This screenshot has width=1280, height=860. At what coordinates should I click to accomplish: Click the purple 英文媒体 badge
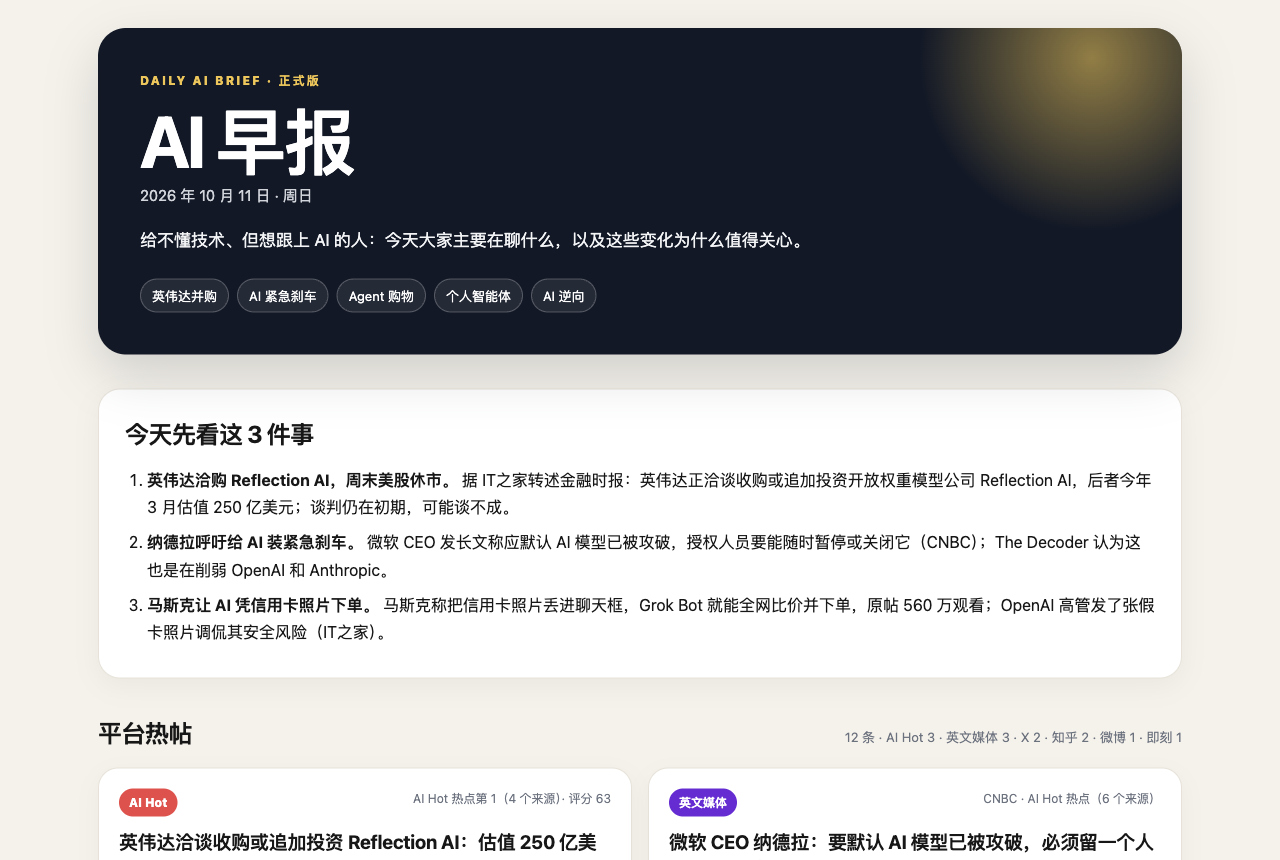click(x=703, y=802)
